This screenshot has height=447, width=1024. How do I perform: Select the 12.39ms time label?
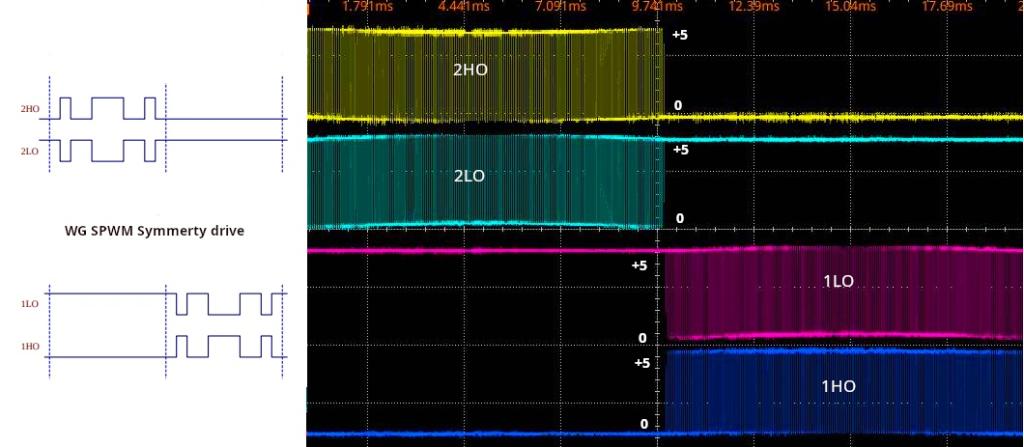753,7
